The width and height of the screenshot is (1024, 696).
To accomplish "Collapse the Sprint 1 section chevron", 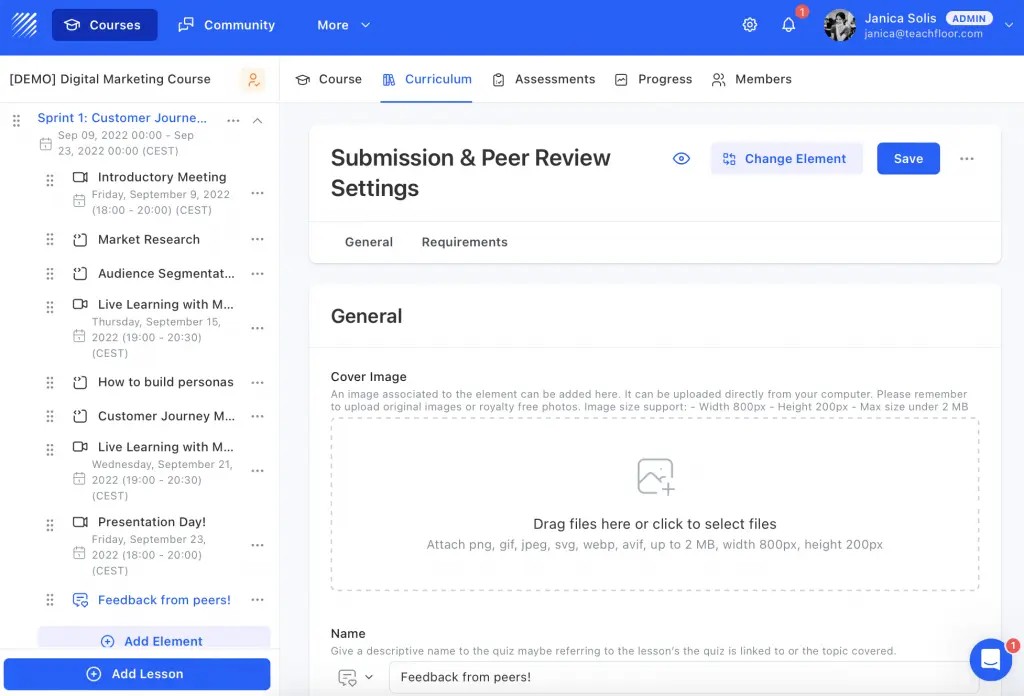I will [257, 121].
